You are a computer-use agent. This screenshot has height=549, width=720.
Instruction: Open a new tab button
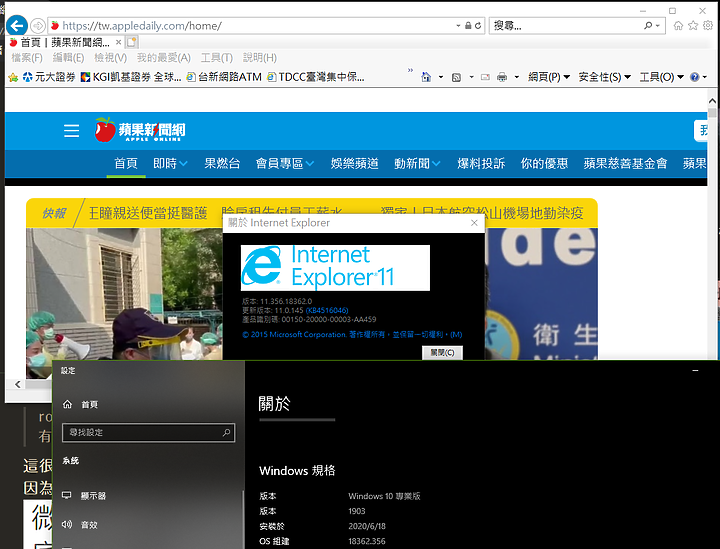132,42
